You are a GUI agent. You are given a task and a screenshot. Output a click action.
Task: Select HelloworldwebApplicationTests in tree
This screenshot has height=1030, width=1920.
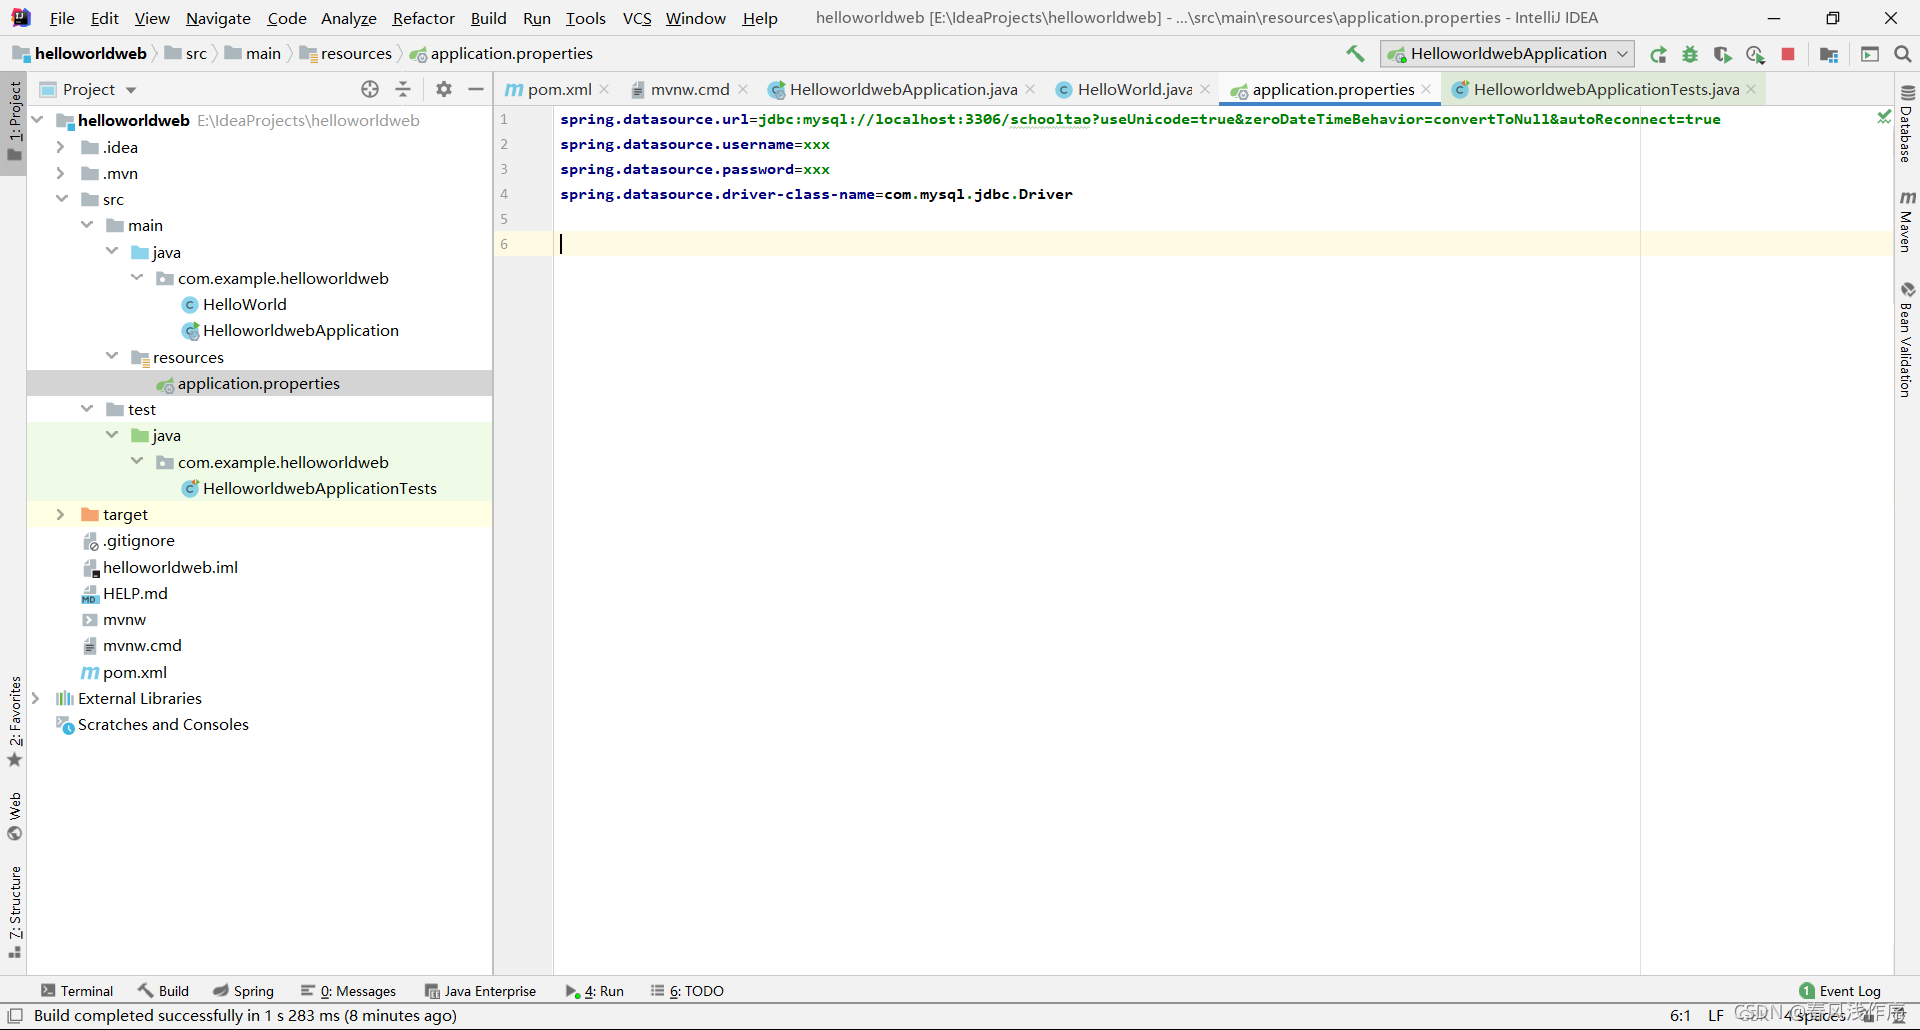[x=319, y=488]
